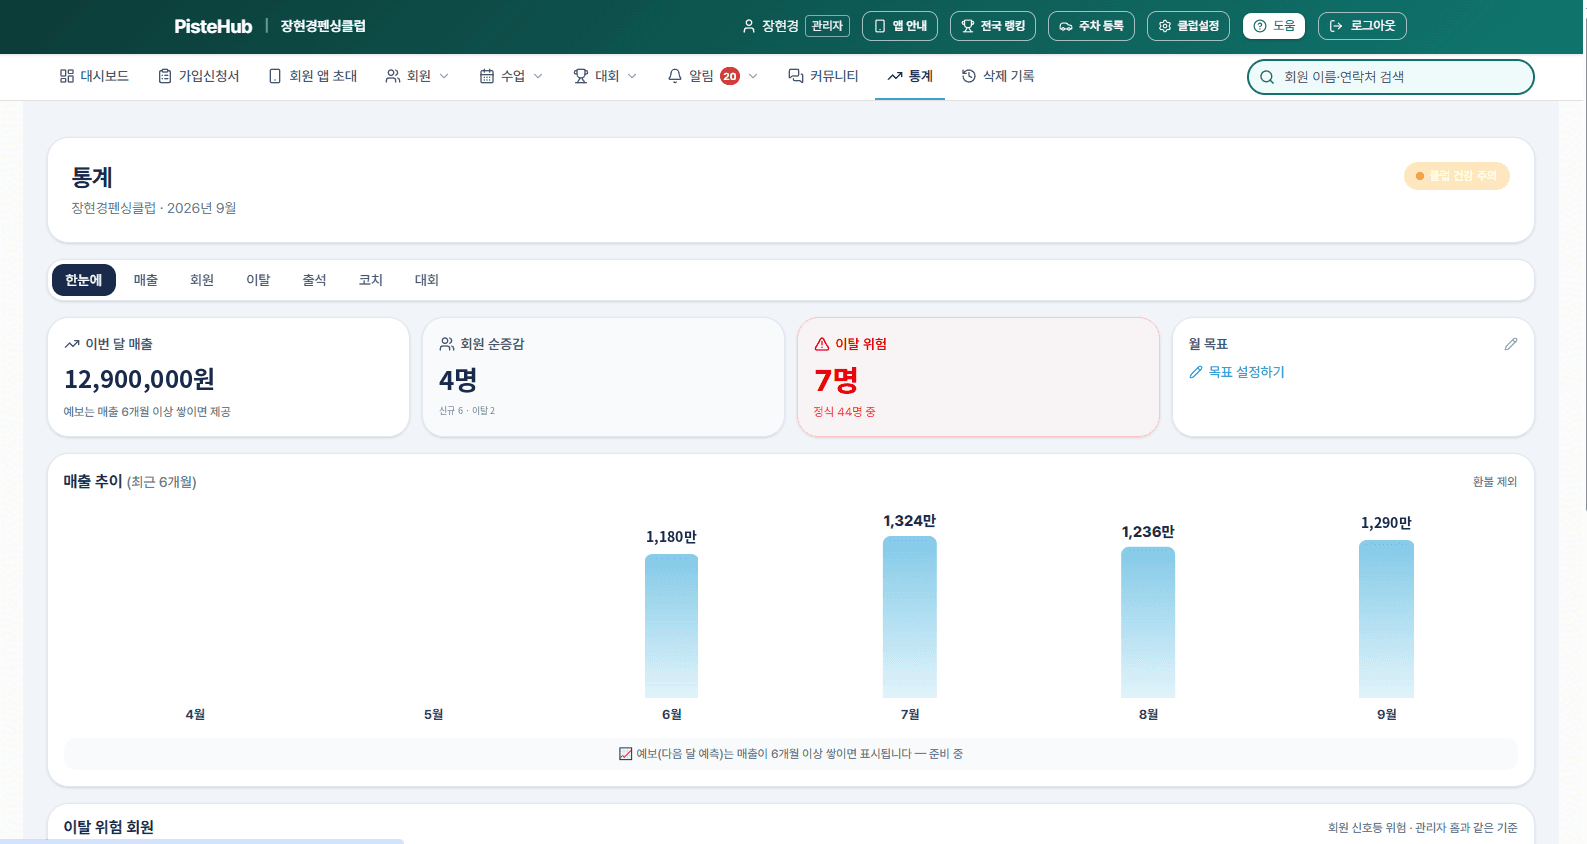1587x844 pixels.
Task: Switch to the 이탈 tab
Action: [258, 280]
